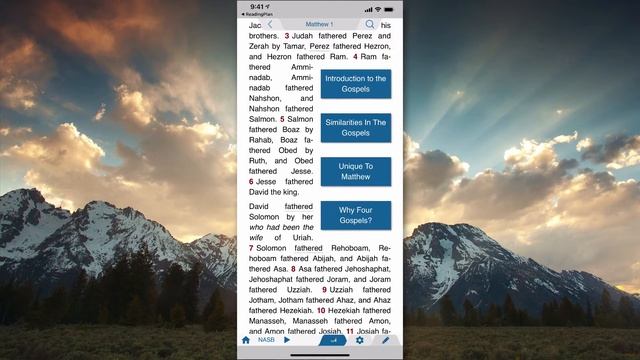Tap verse number 11 before Josiah

[x=350, y=331]
